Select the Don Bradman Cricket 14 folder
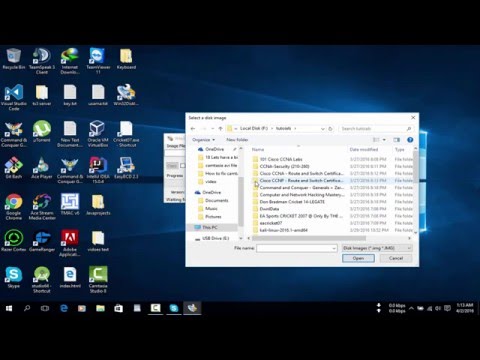 click(292, 202)
